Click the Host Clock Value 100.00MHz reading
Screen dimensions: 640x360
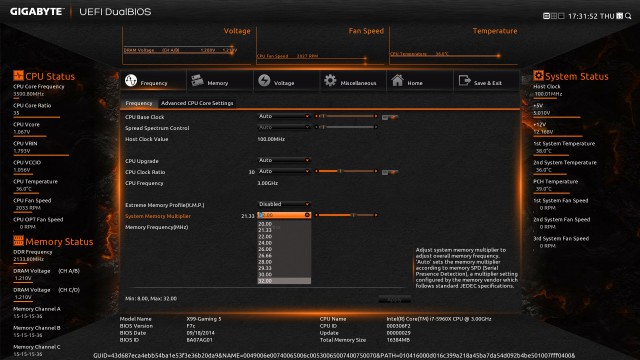271,139
